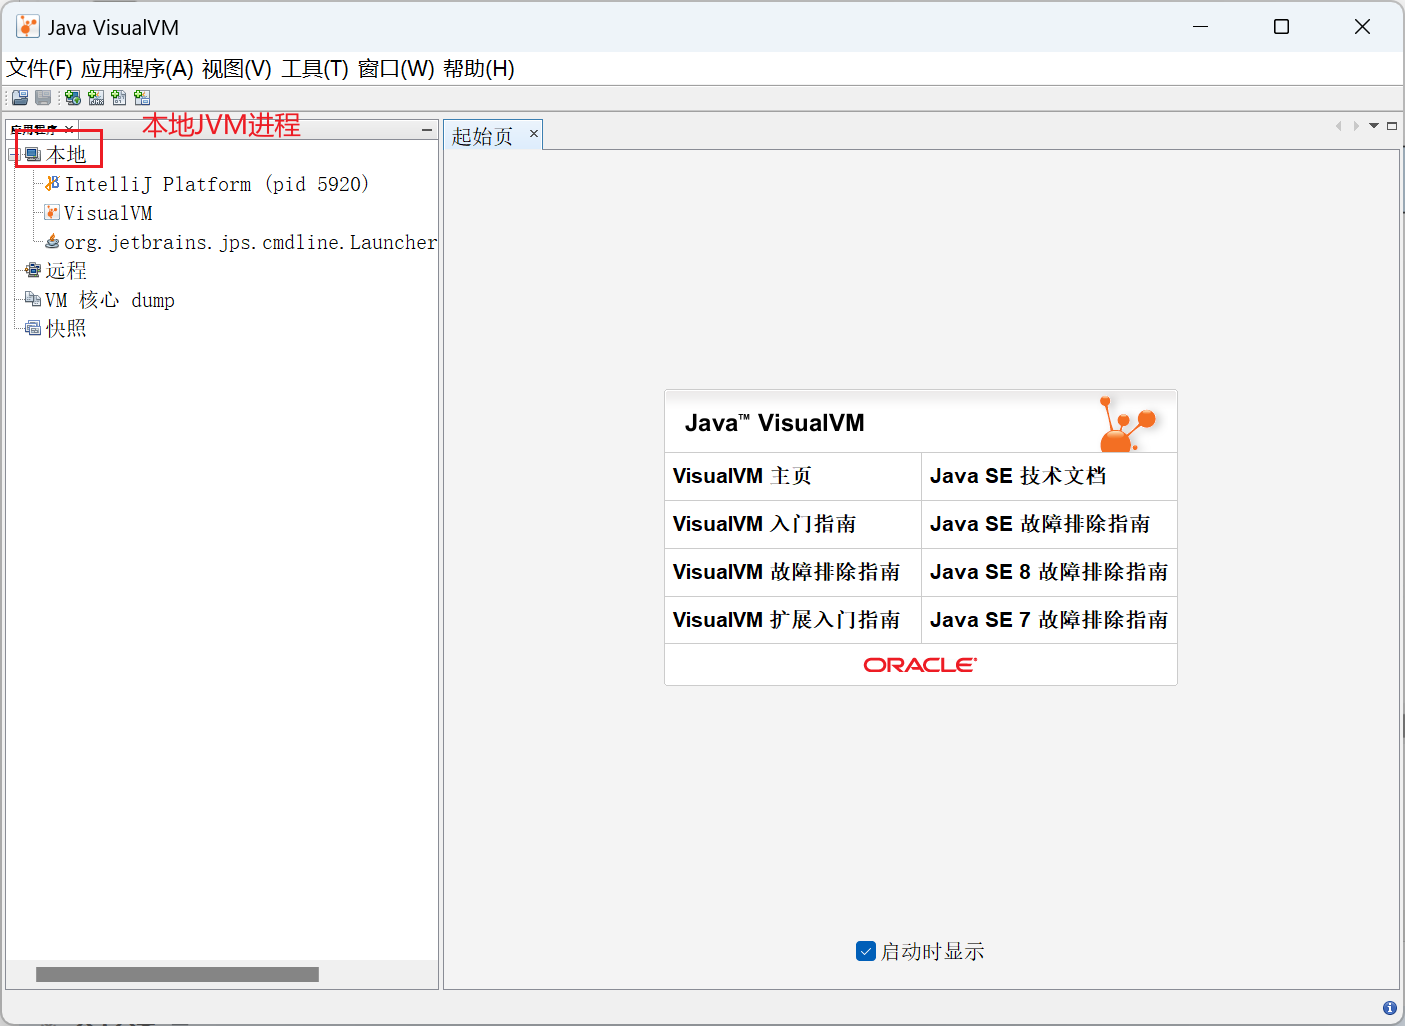Open the 视图(V) menu

(x=237, y=68)
